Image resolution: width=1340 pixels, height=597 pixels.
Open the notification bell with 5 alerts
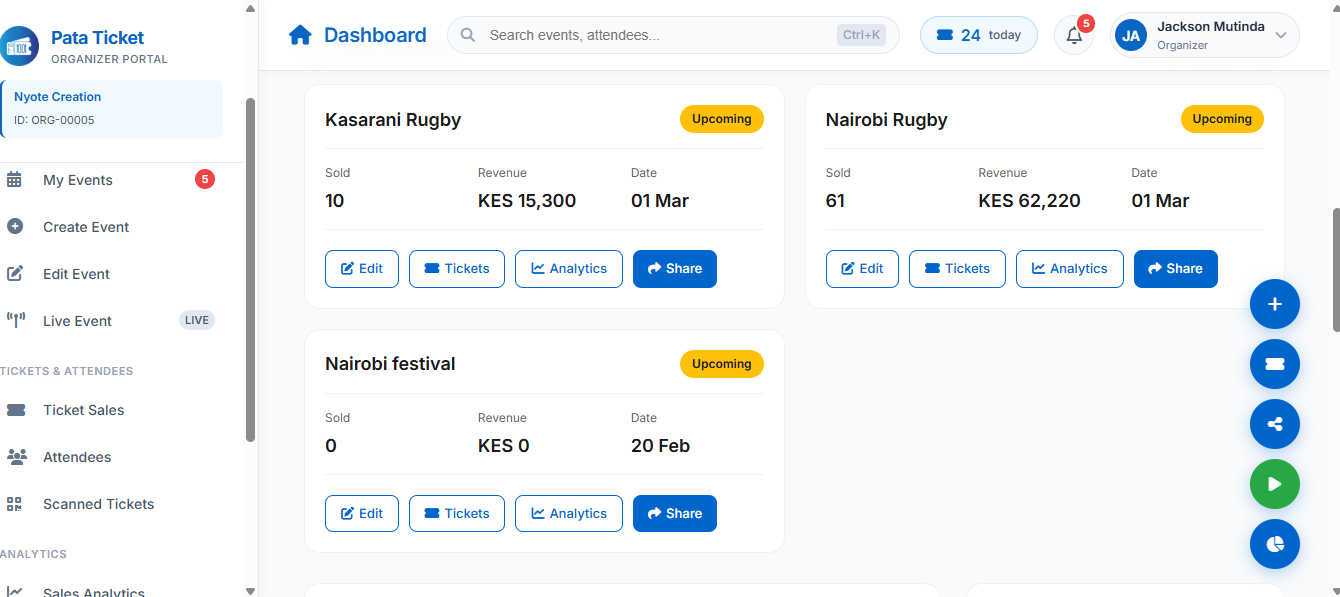(1073, 35)
